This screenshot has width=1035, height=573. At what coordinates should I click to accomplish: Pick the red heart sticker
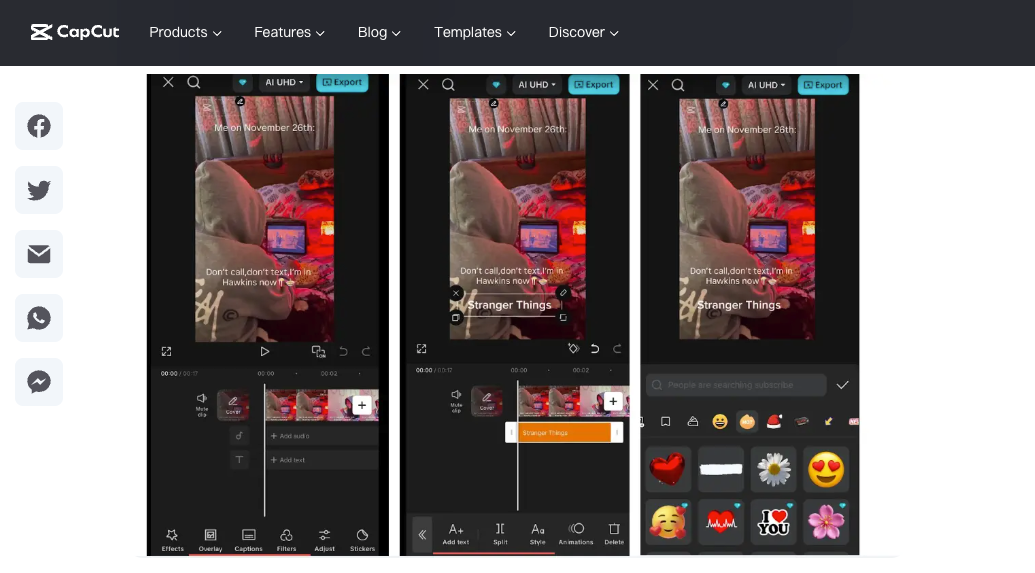668,469
